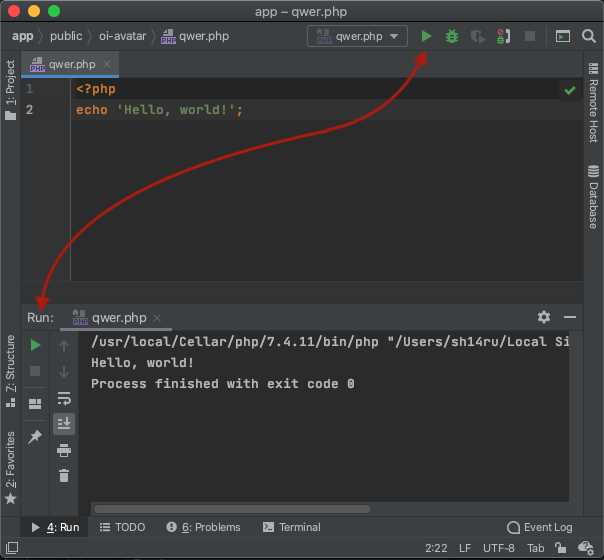This screenshot has width=604, height=560.
Task: Click the 2:22 cursor position in status bar
Action: pos(436,548)
